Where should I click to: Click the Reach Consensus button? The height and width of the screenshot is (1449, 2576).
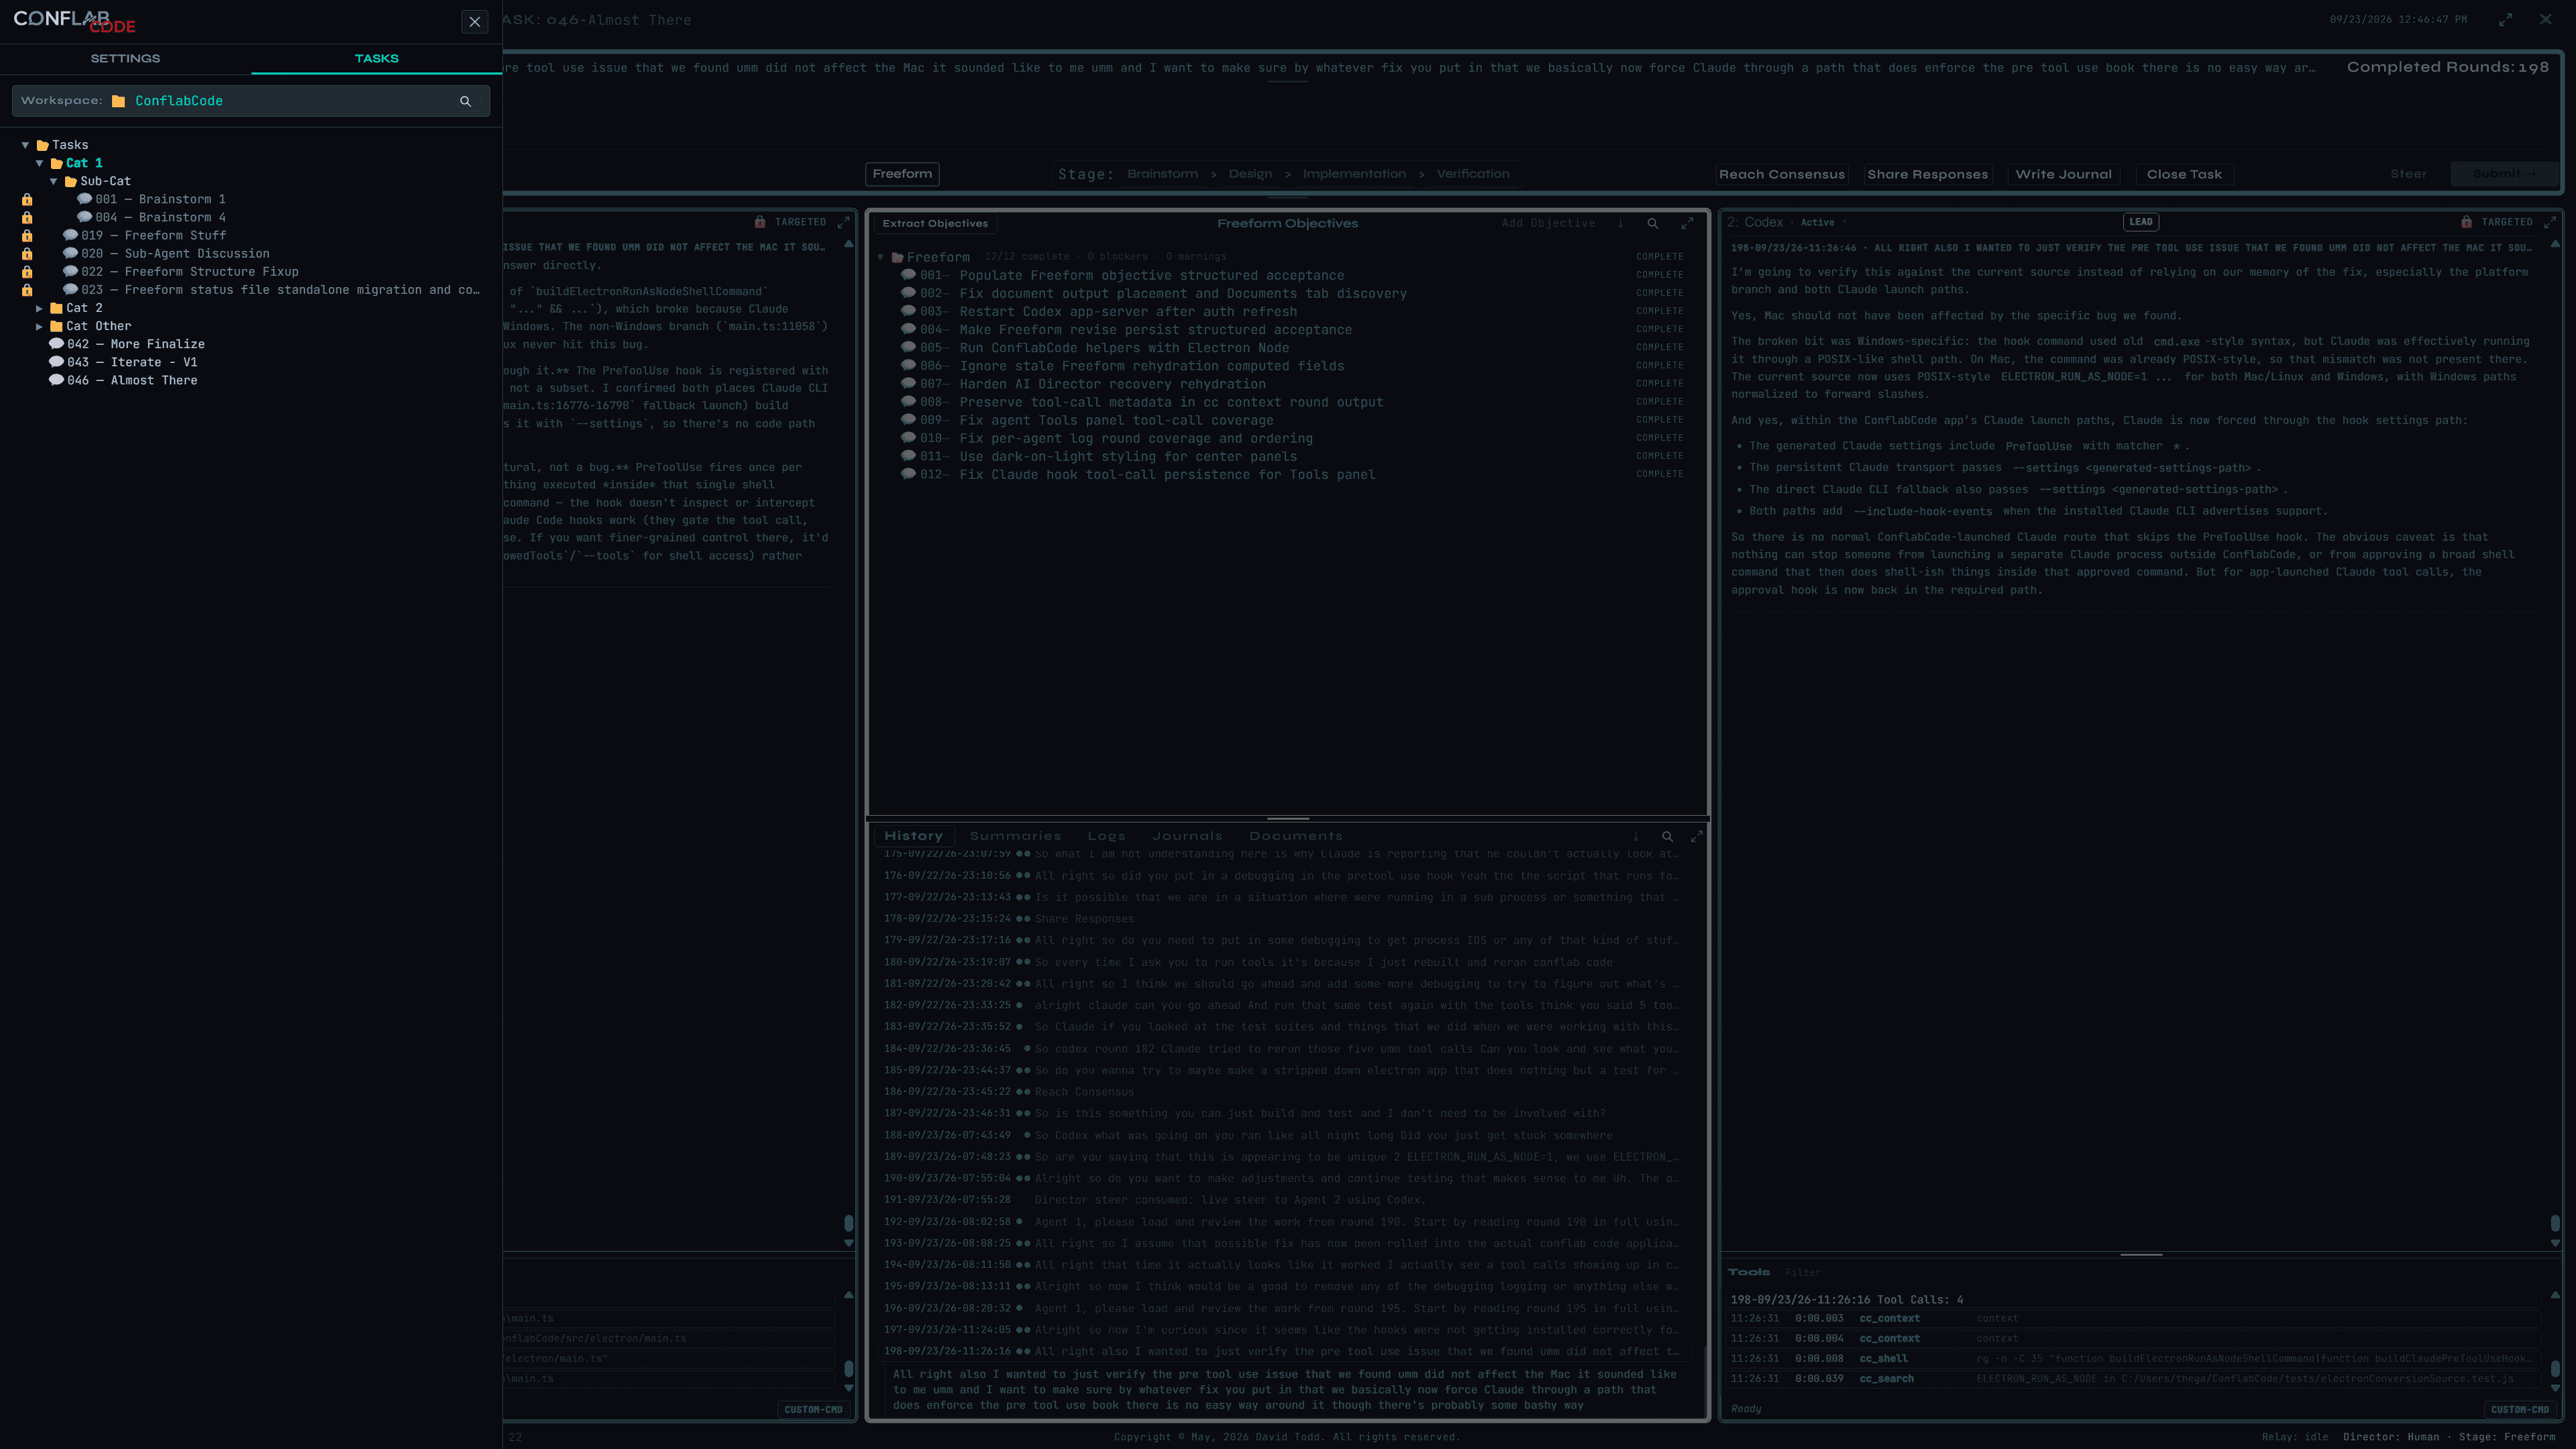(1782, 175)
